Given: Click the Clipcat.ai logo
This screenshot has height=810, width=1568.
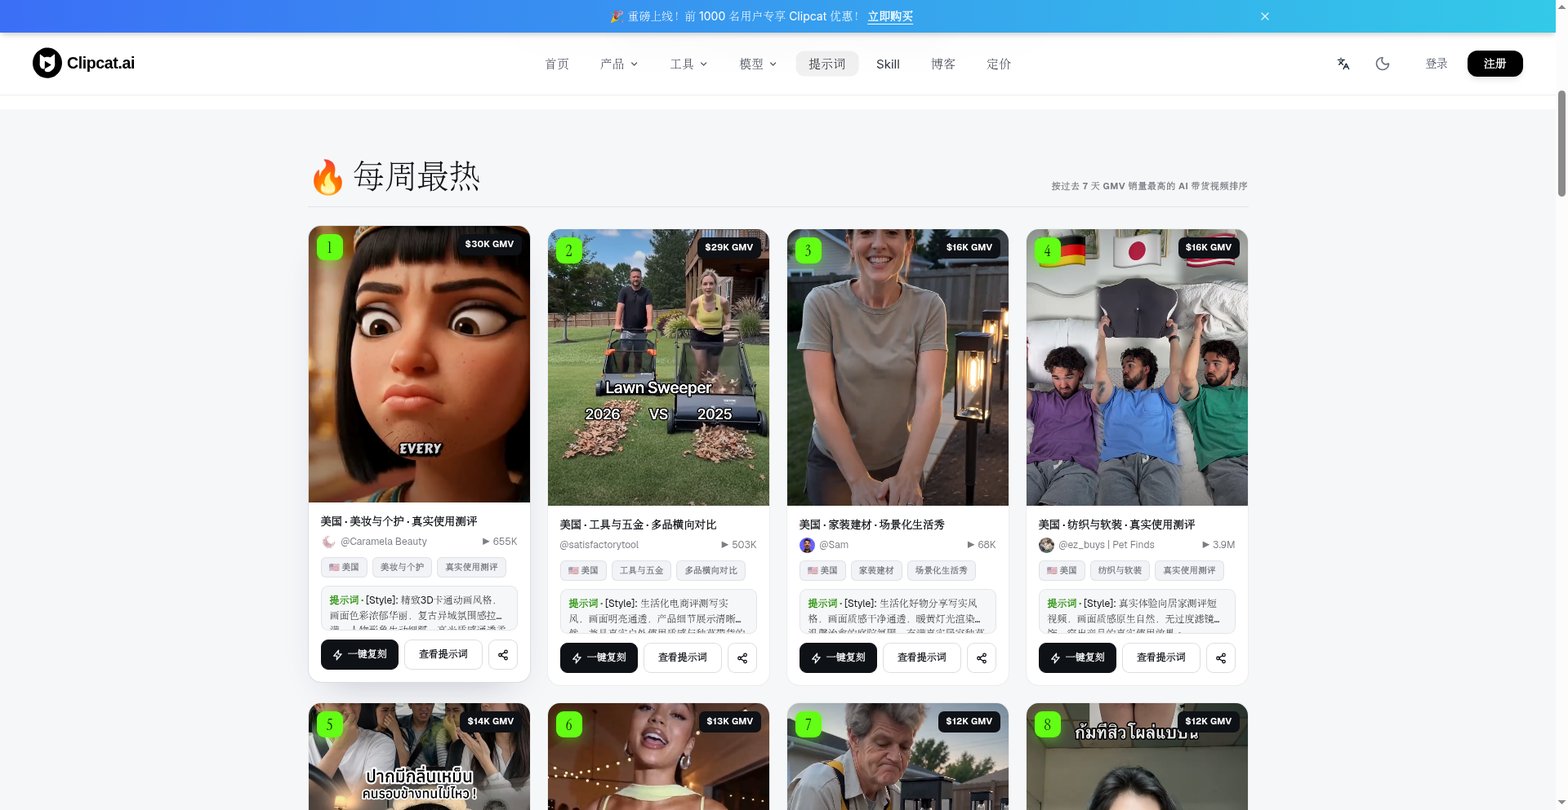Looking at the screenshot, I should coord(84,63).
